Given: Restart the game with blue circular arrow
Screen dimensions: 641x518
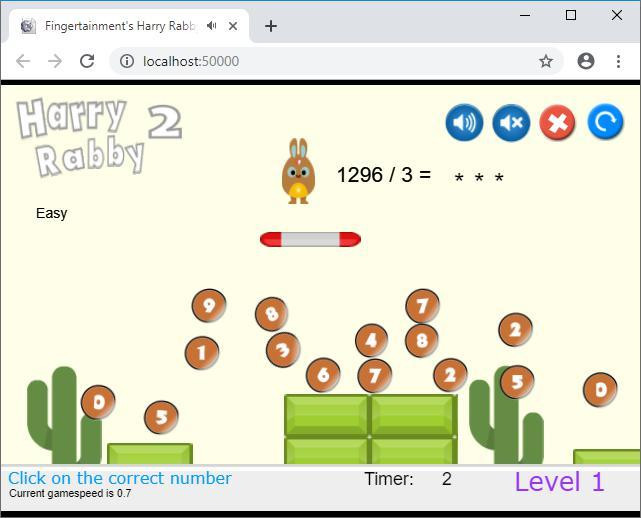Looking at the screenshot, I should point(605,122).
